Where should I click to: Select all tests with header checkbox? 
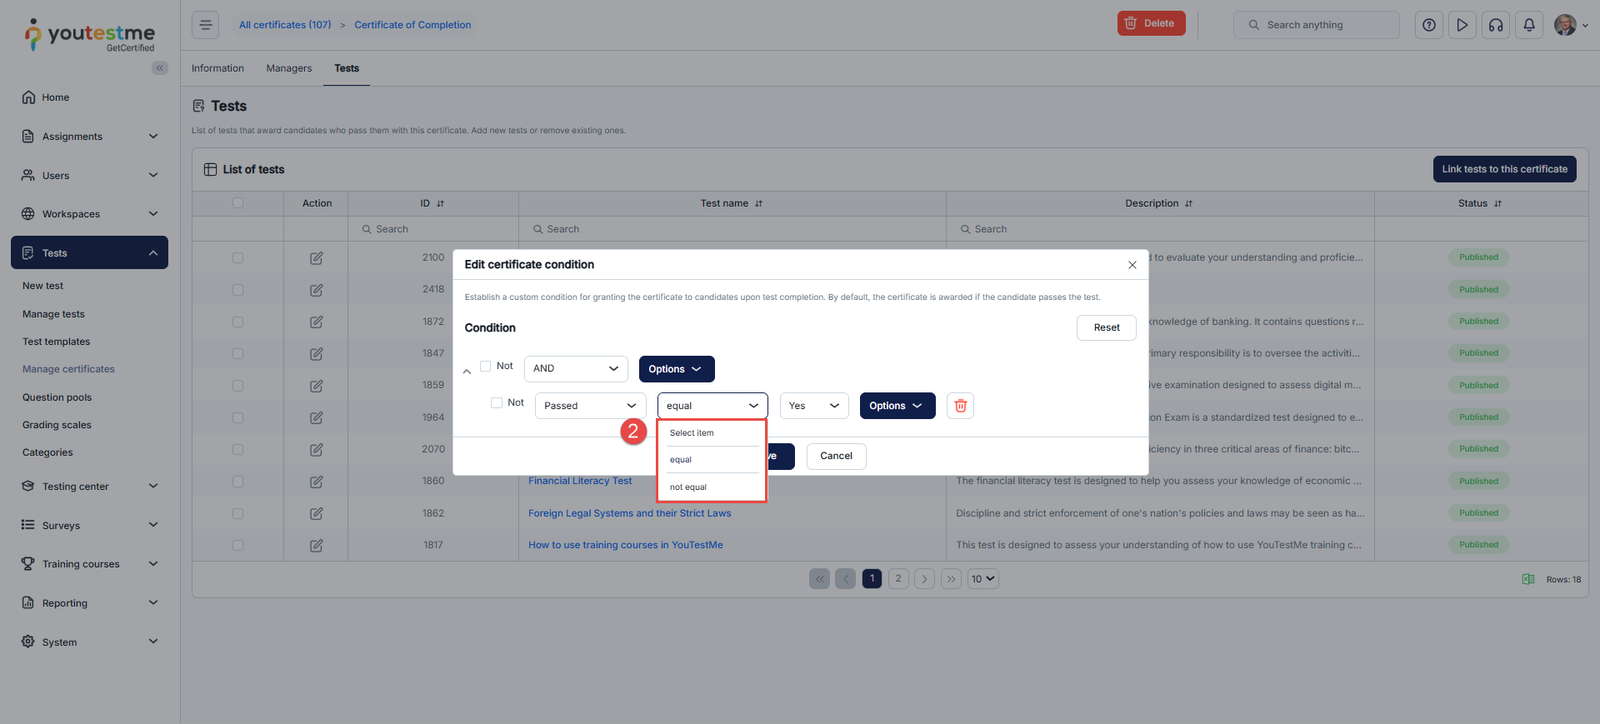[238, 203]
